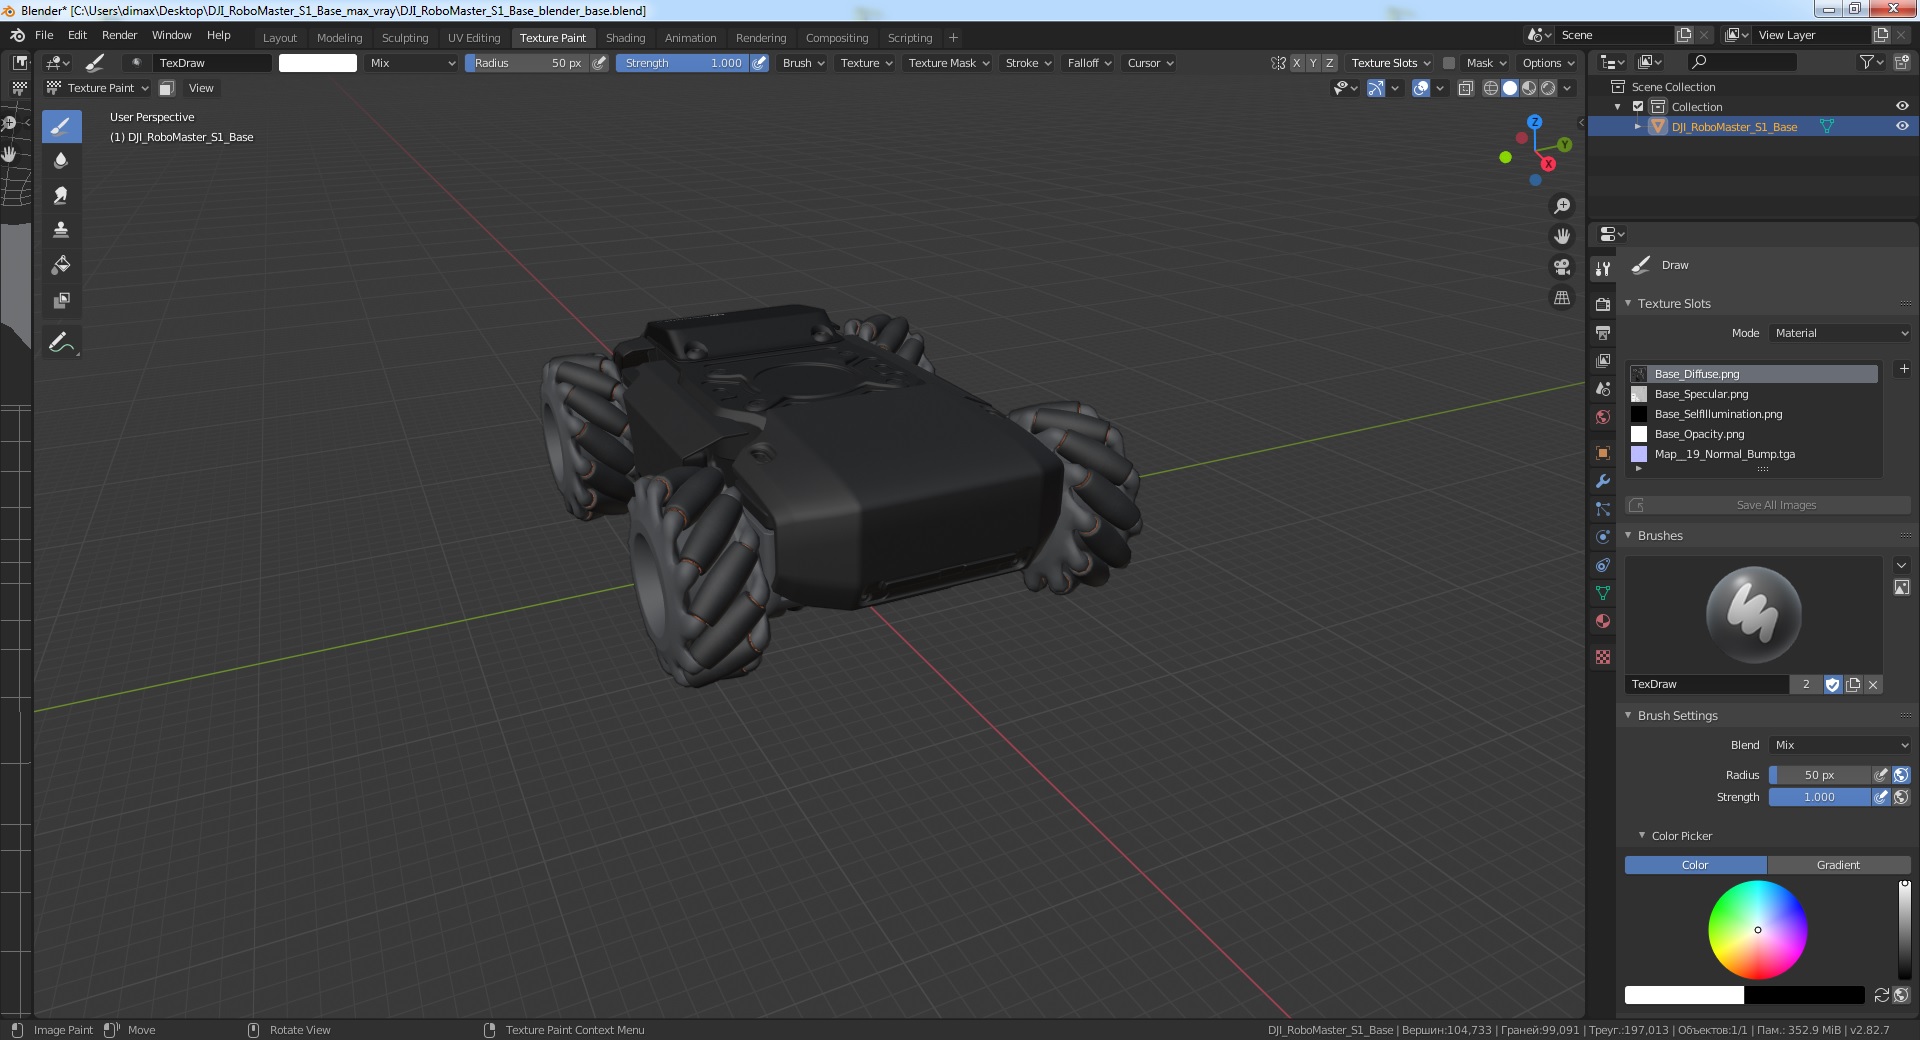This screenshot has width=1920, height=1040.
Task: Collapse the Color Picker subpanel
Action: 1642,836
